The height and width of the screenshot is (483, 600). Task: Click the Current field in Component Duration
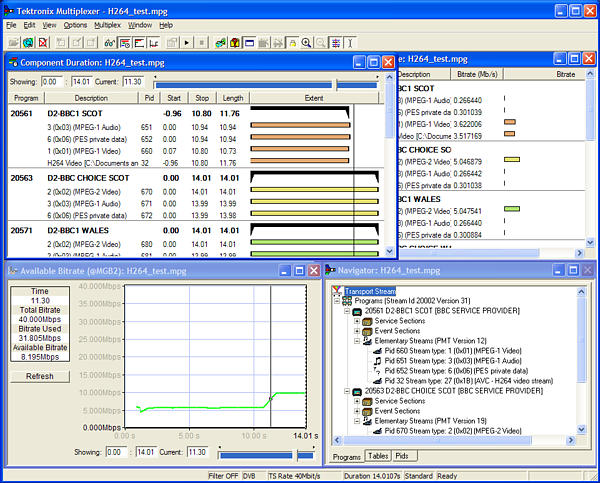point(133,82)
